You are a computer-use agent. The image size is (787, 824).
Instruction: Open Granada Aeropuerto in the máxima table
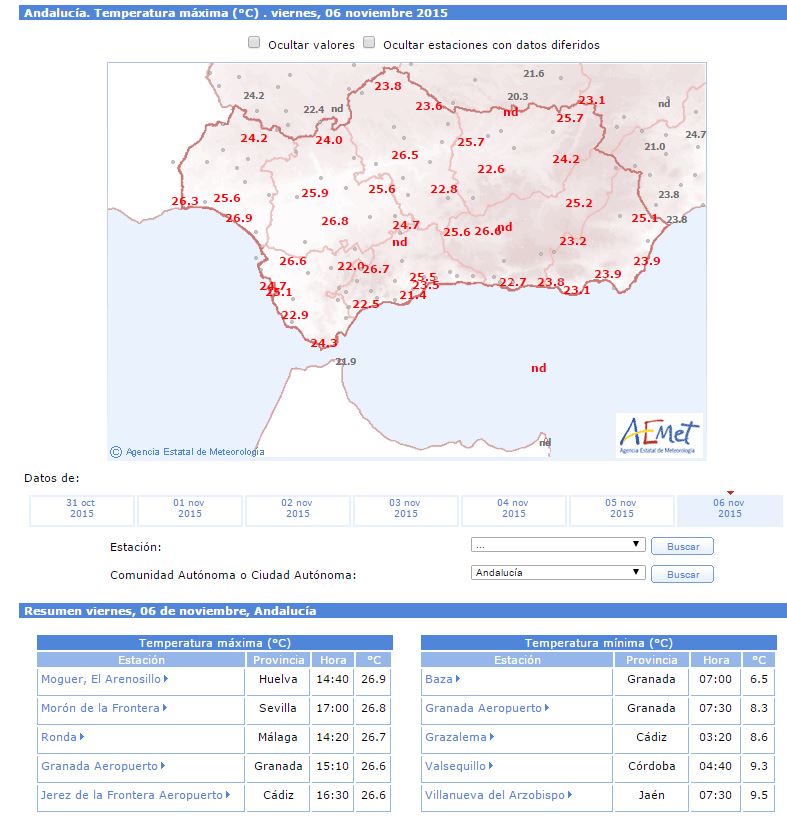point(99,766)
